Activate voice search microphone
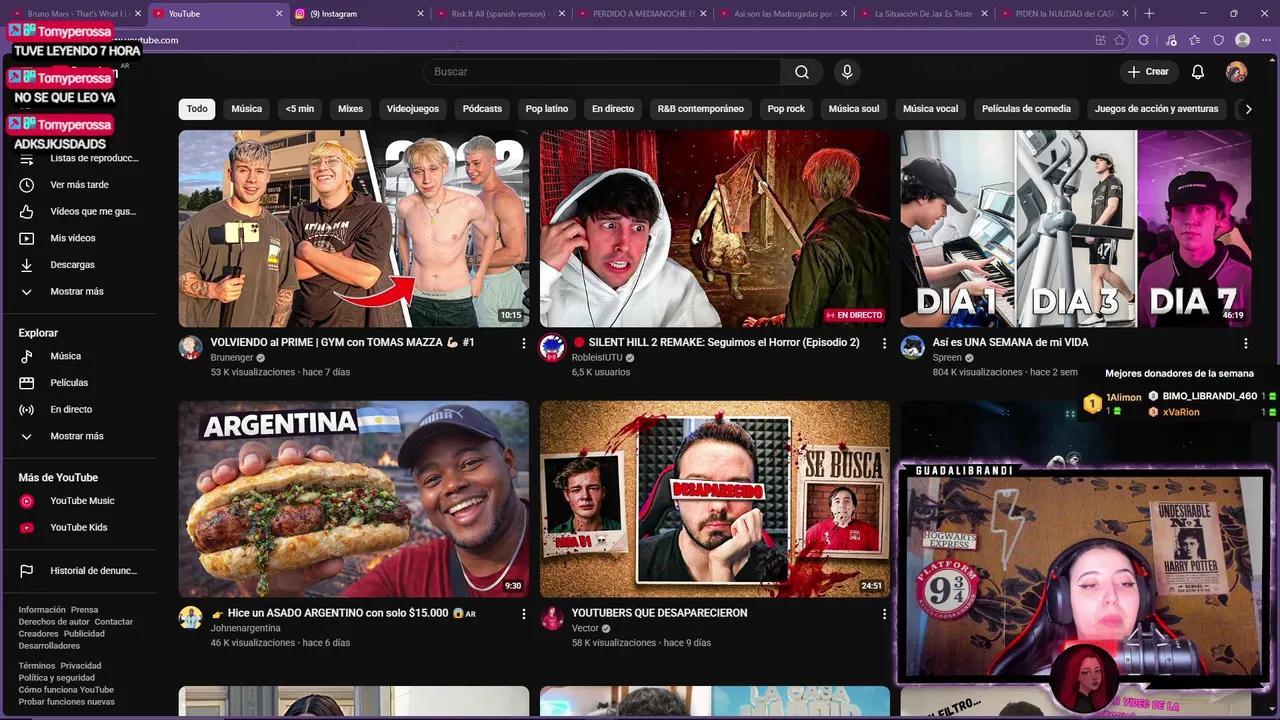 pyautogui.click(x=847, y=72)
